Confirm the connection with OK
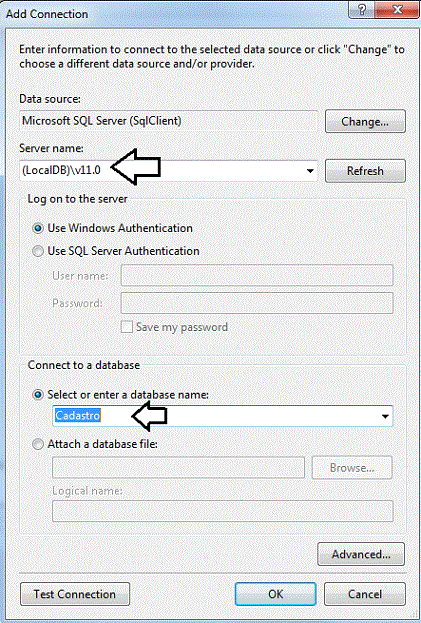This screenshot has width=421, height=623. pyautogui.click(x=275, y=594)
